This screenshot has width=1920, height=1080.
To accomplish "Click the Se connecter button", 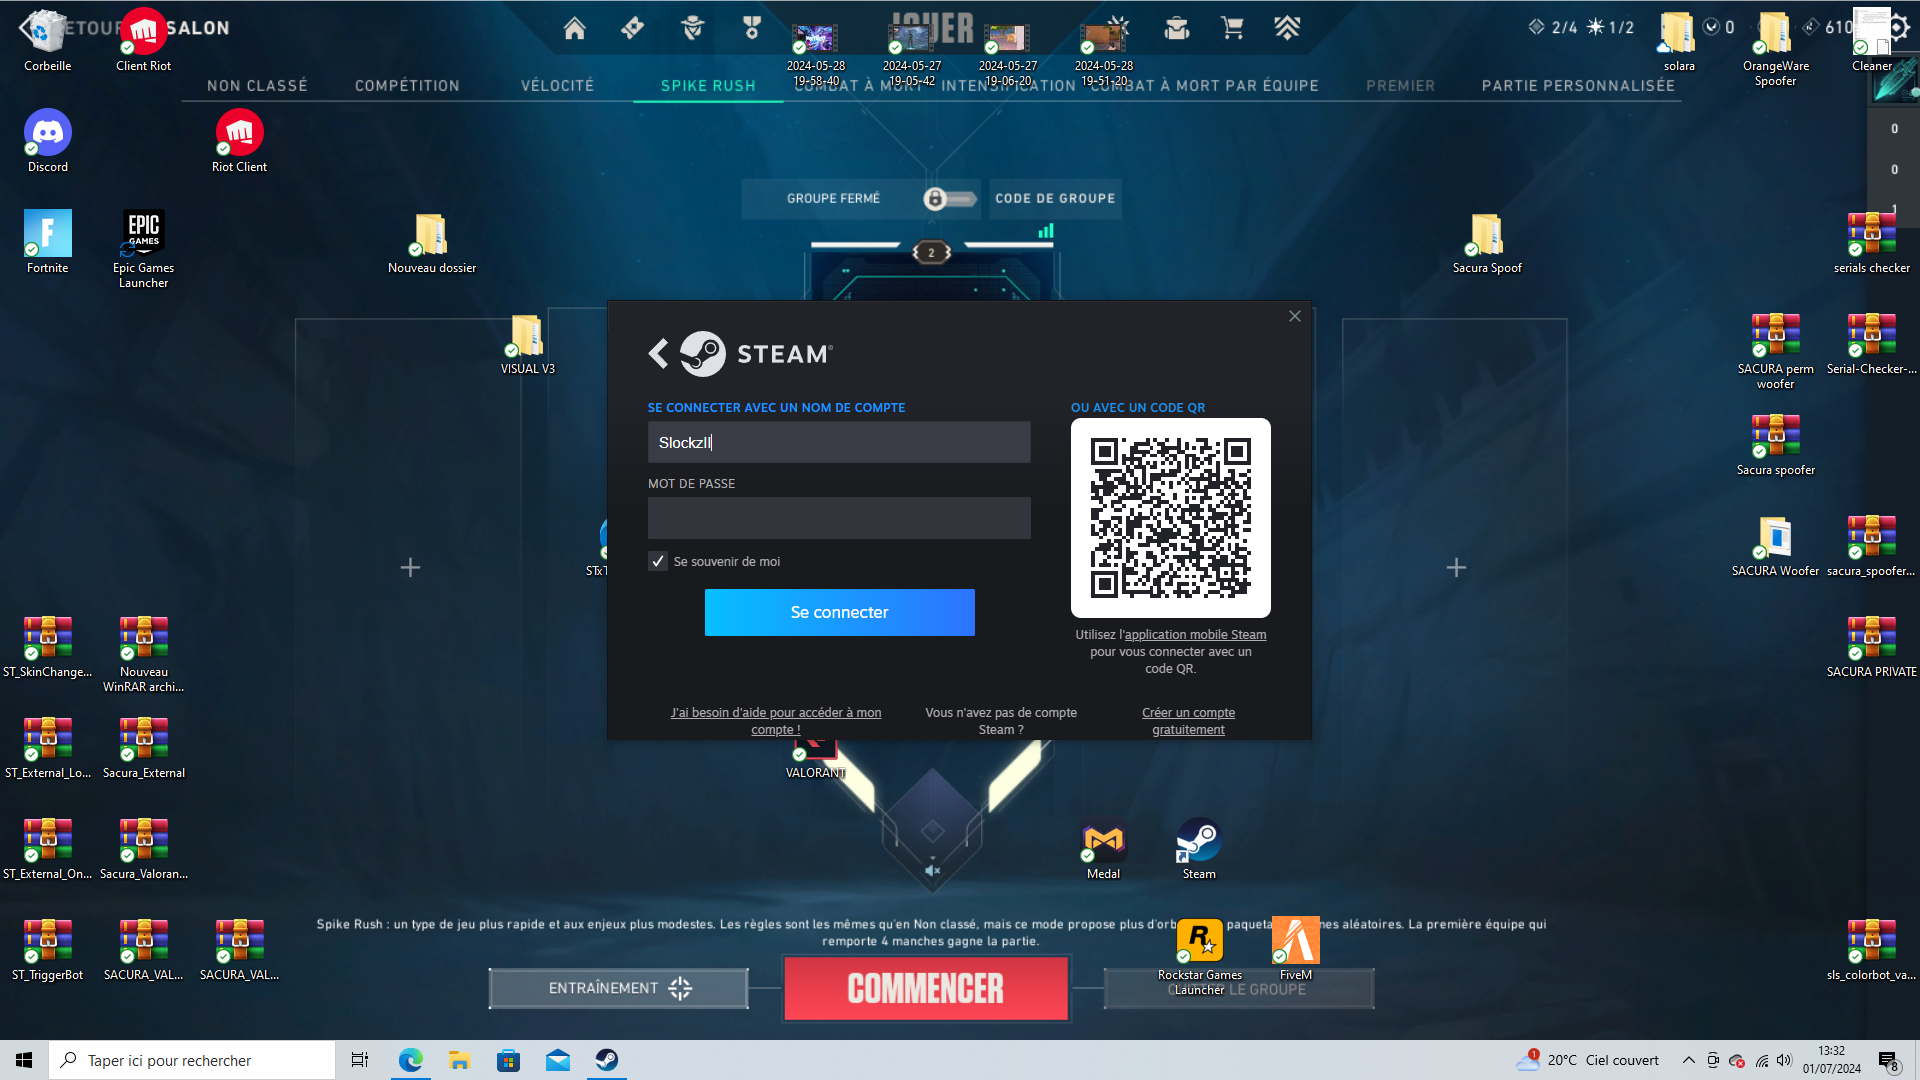I will [x=840, y=612].
